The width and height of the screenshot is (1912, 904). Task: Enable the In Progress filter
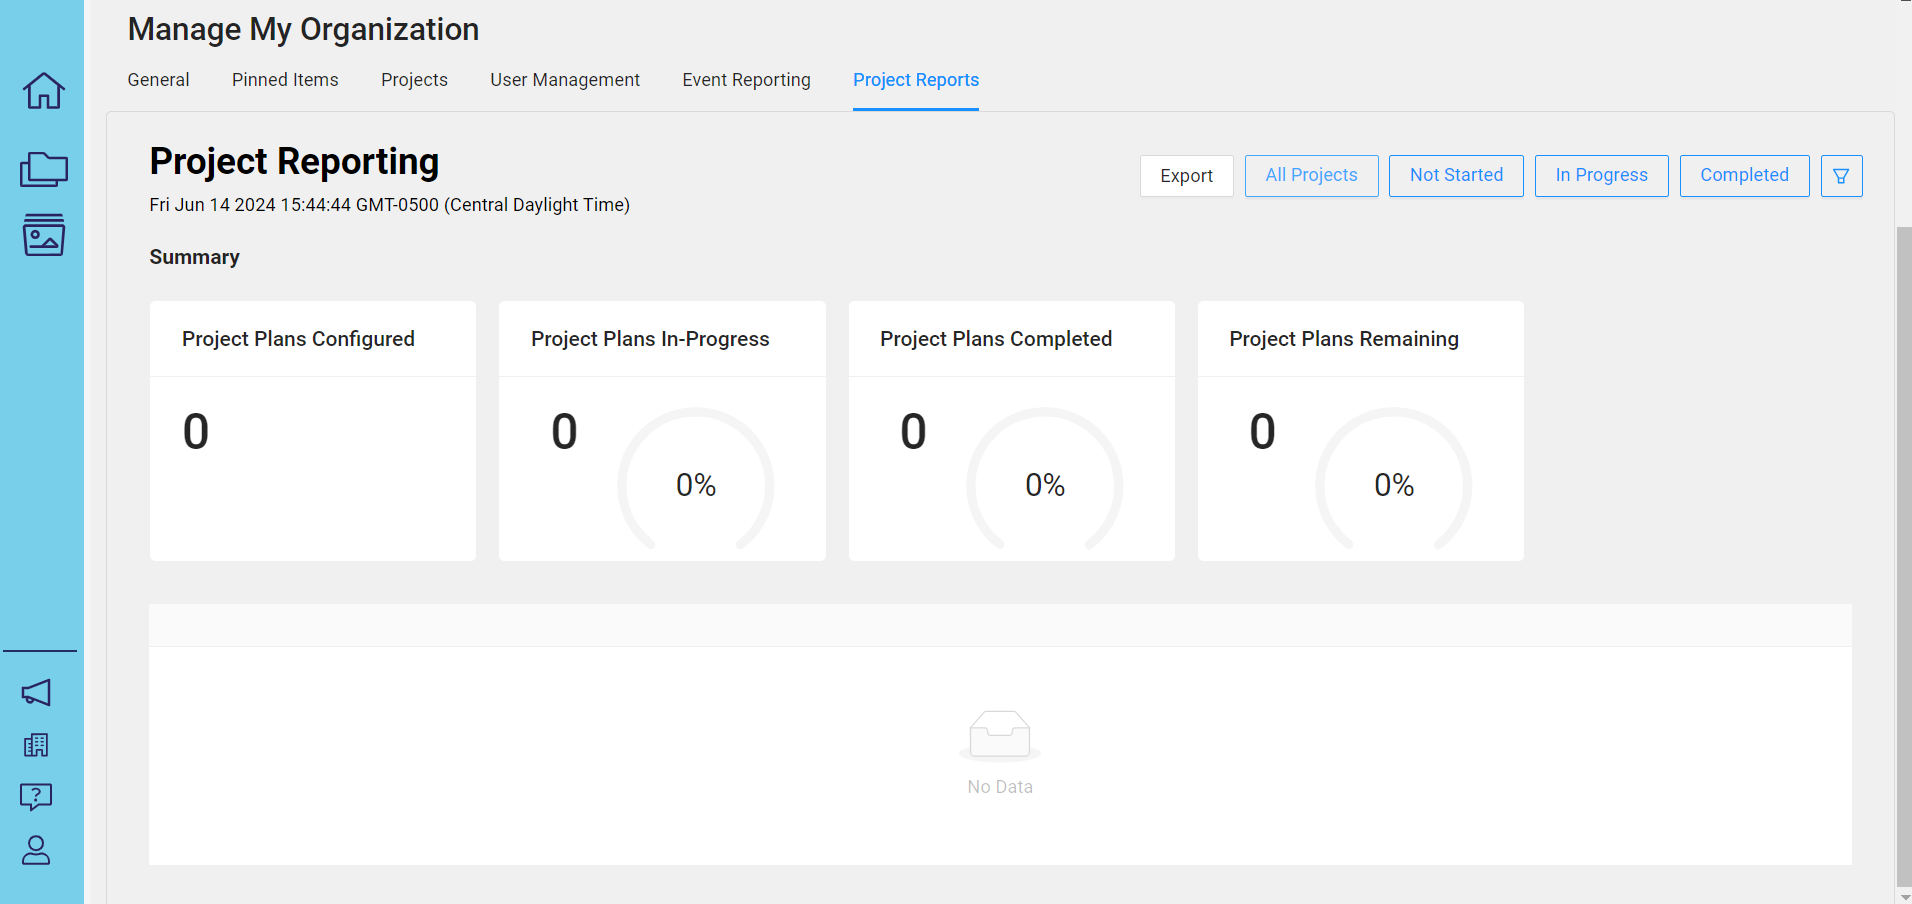pos(1600,175)
